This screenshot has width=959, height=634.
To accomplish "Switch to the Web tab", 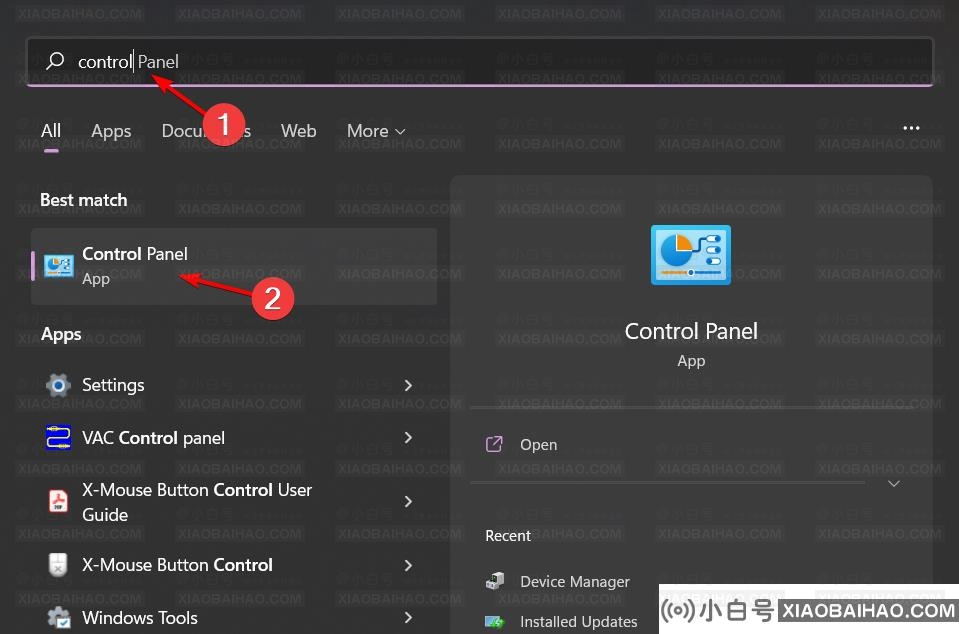I will pyautogui.click(x=298, y=131).
